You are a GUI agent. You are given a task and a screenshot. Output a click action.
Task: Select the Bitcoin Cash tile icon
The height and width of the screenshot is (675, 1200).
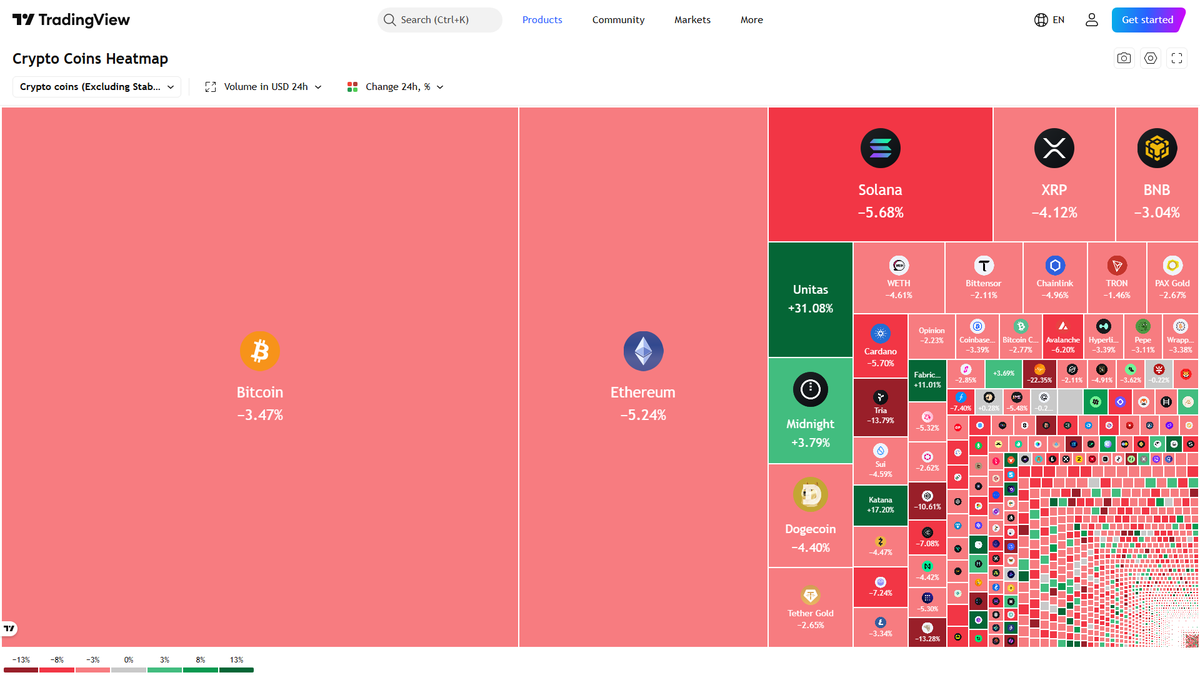(1021, 326)
